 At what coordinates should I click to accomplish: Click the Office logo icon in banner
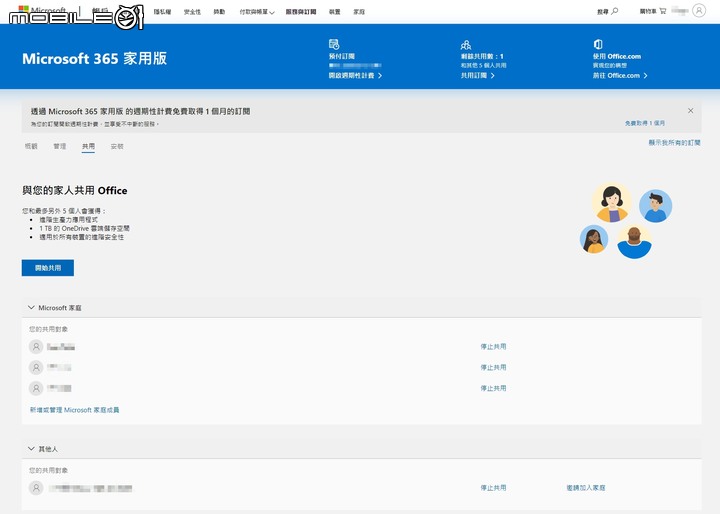coord(598,44)
